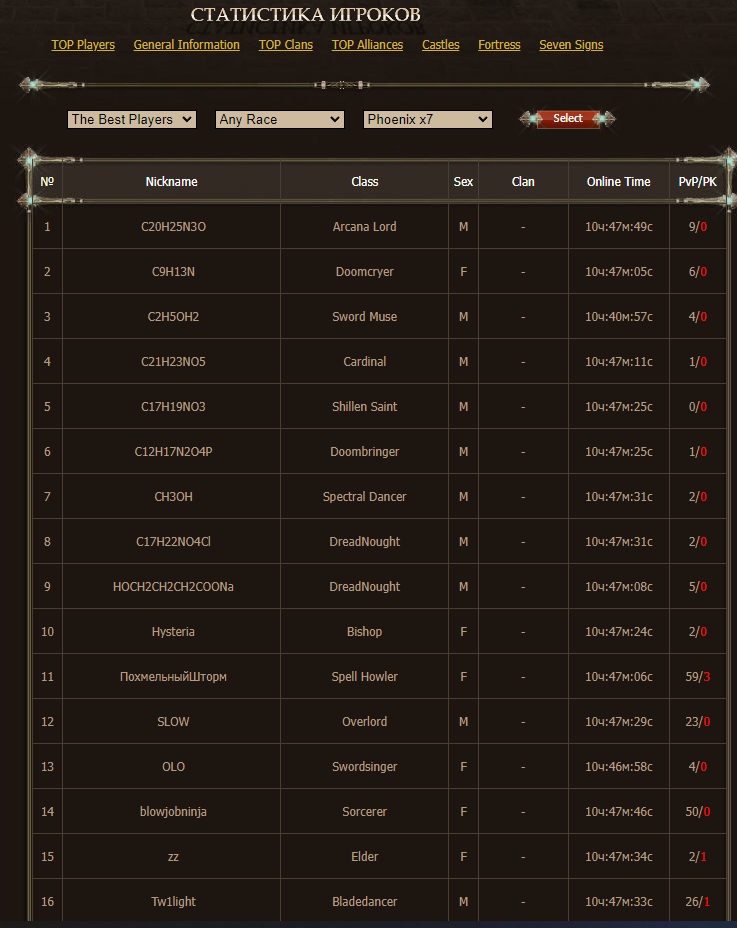Screen dimensions: 737x928
Task: Expand the The Best Players dropdown
Action: [132, 119]
